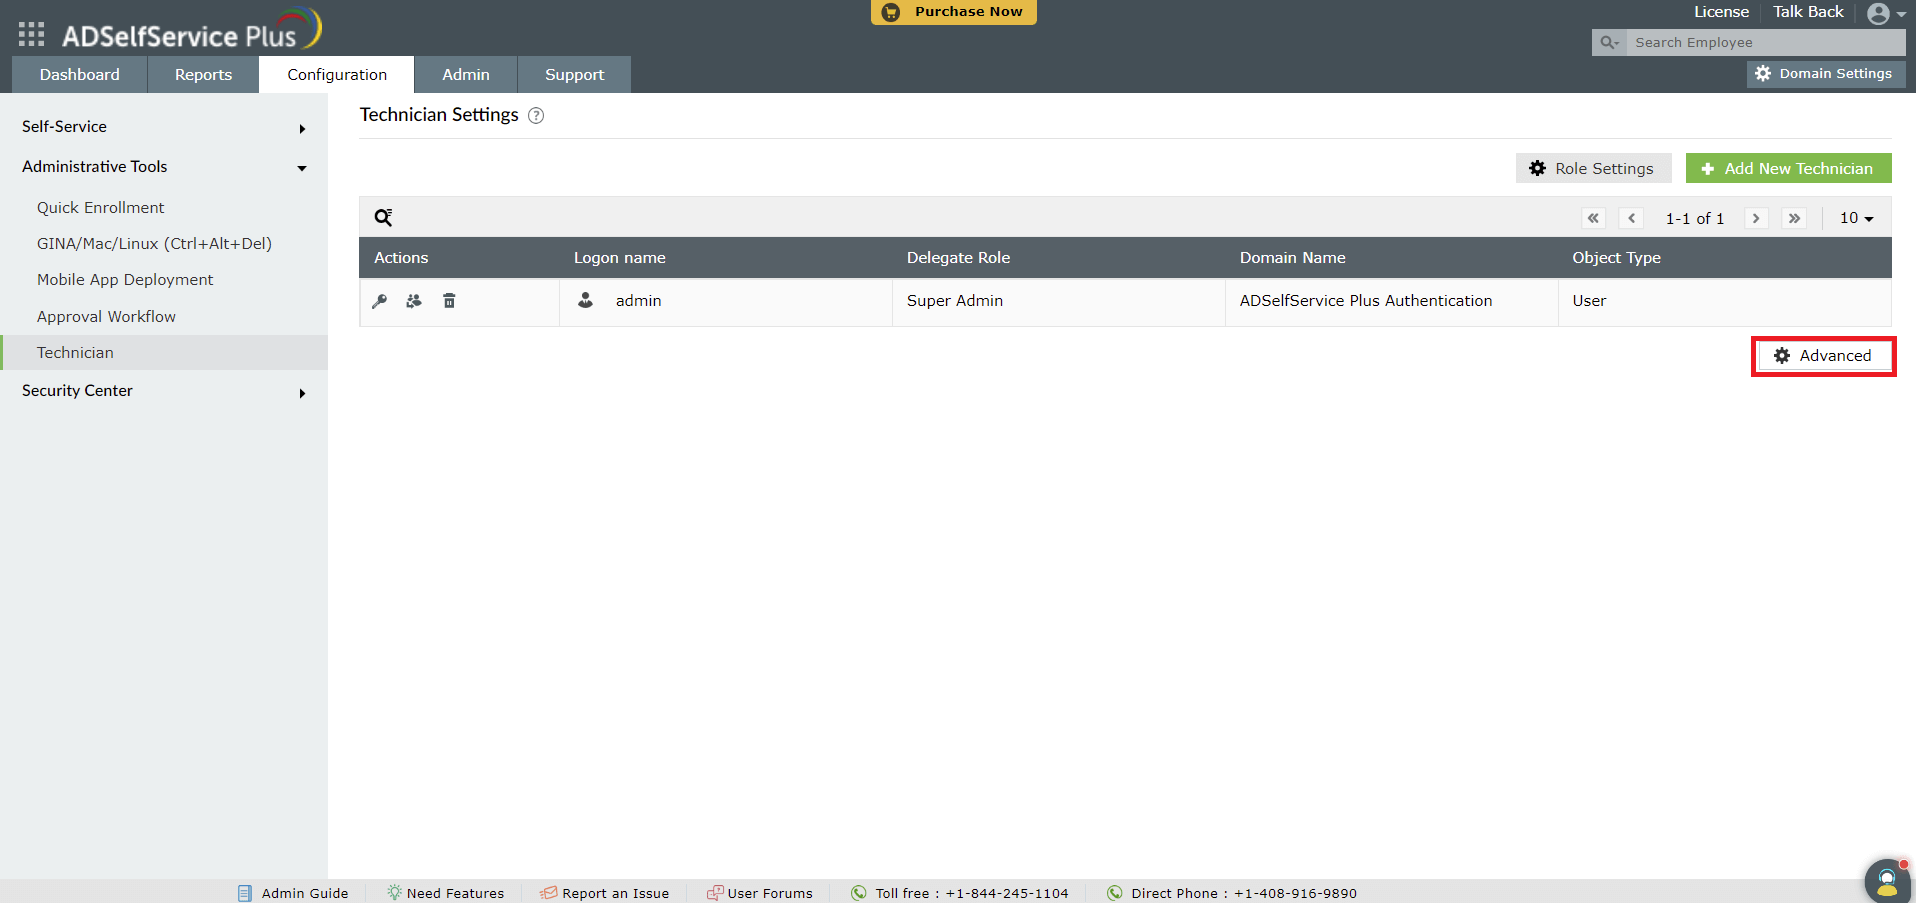
Task: Open the User Forums link
Action: click(760, 893)
